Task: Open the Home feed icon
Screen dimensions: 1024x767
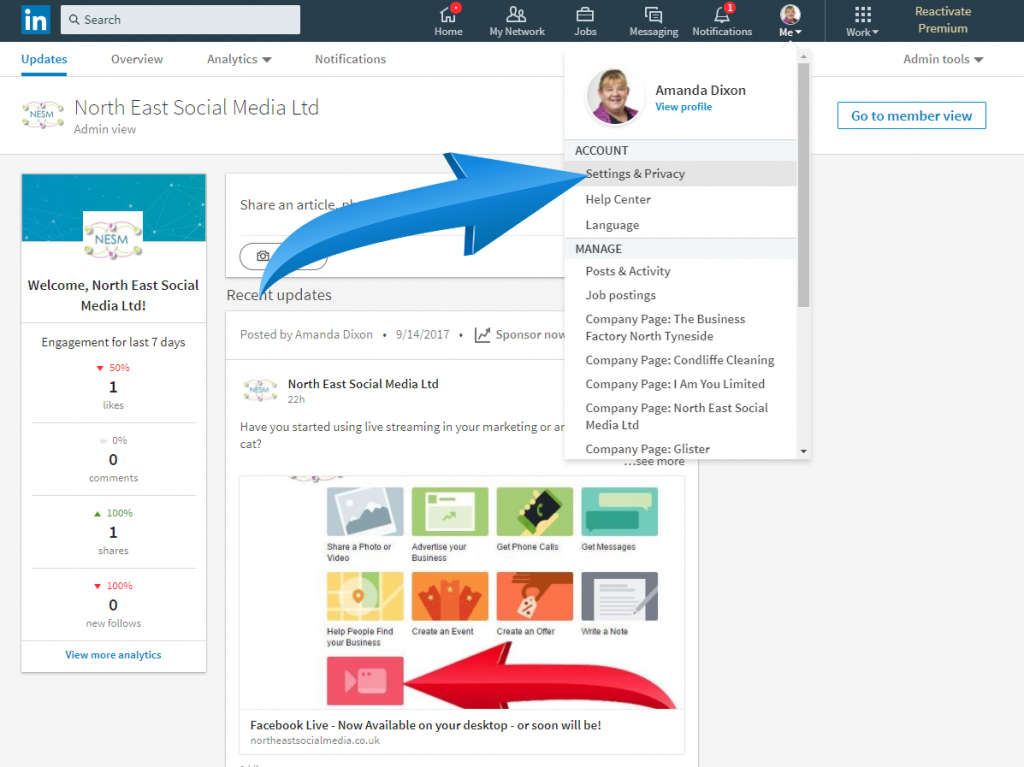Action: point(448,14)
